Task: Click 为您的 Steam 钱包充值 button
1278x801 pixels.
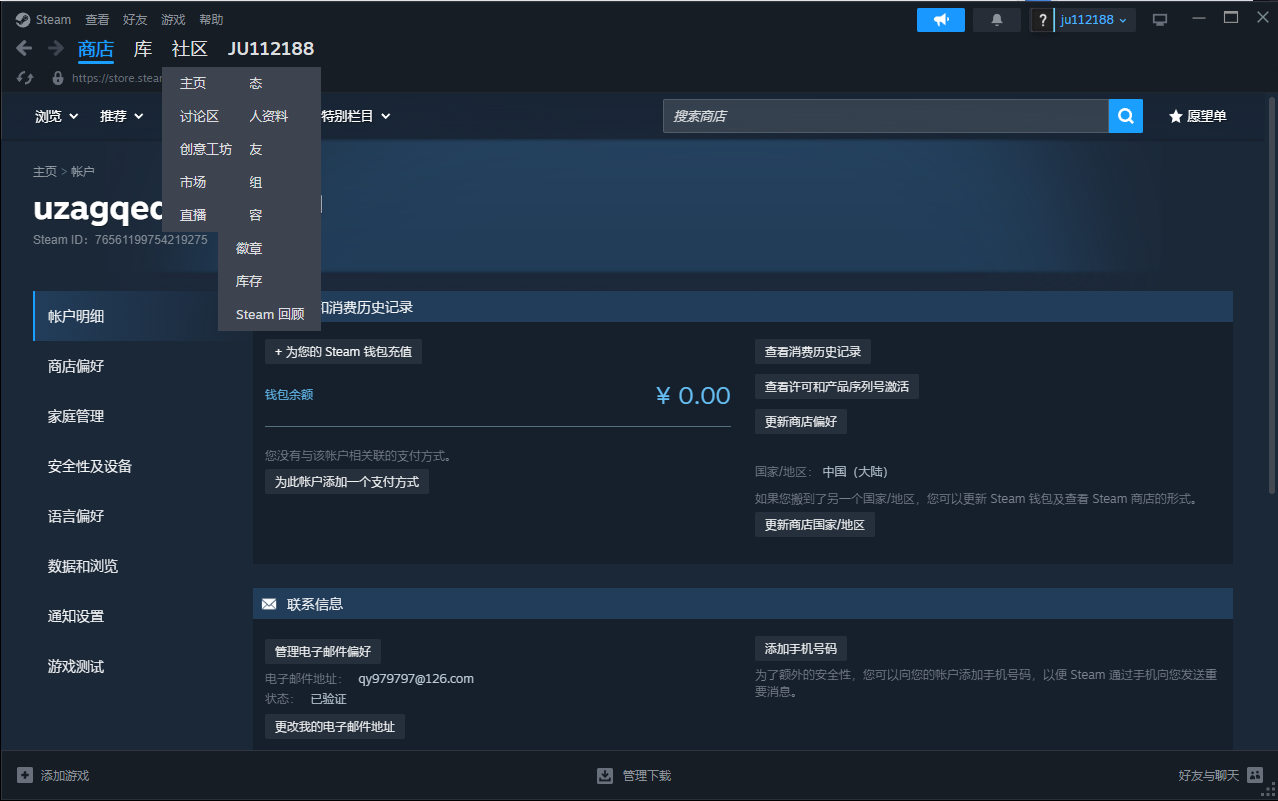Action: tap(343, 352)
